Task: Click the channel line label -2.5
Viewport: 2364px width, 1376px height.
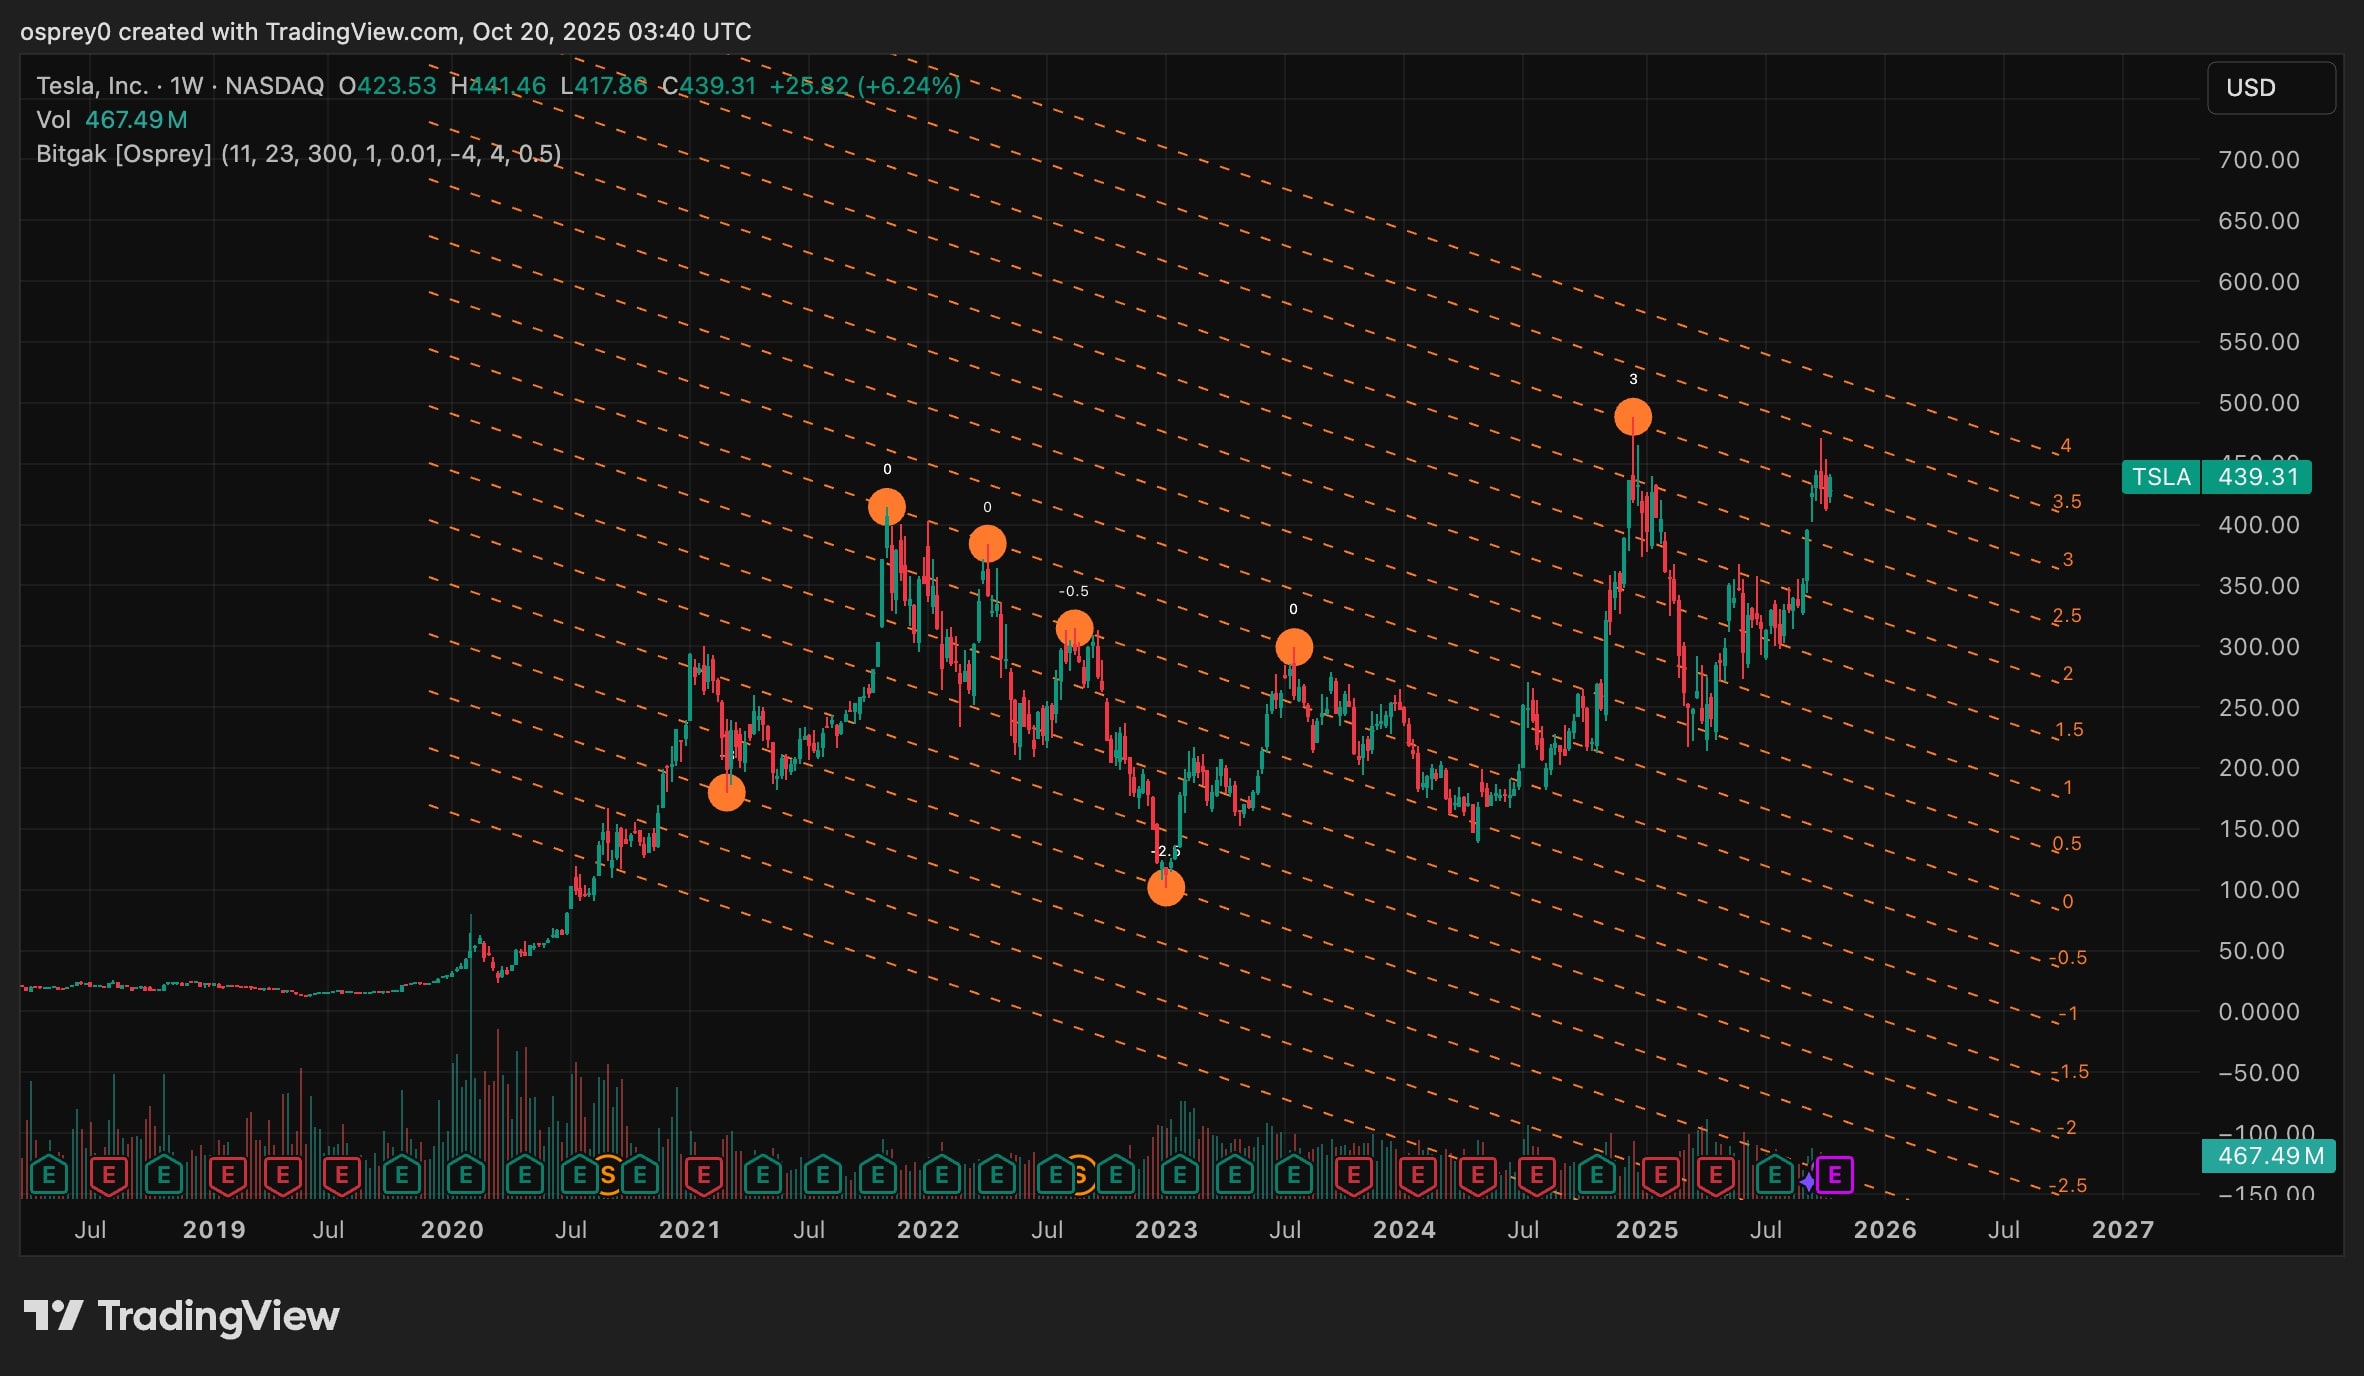Action: tap(2070, 1186)
